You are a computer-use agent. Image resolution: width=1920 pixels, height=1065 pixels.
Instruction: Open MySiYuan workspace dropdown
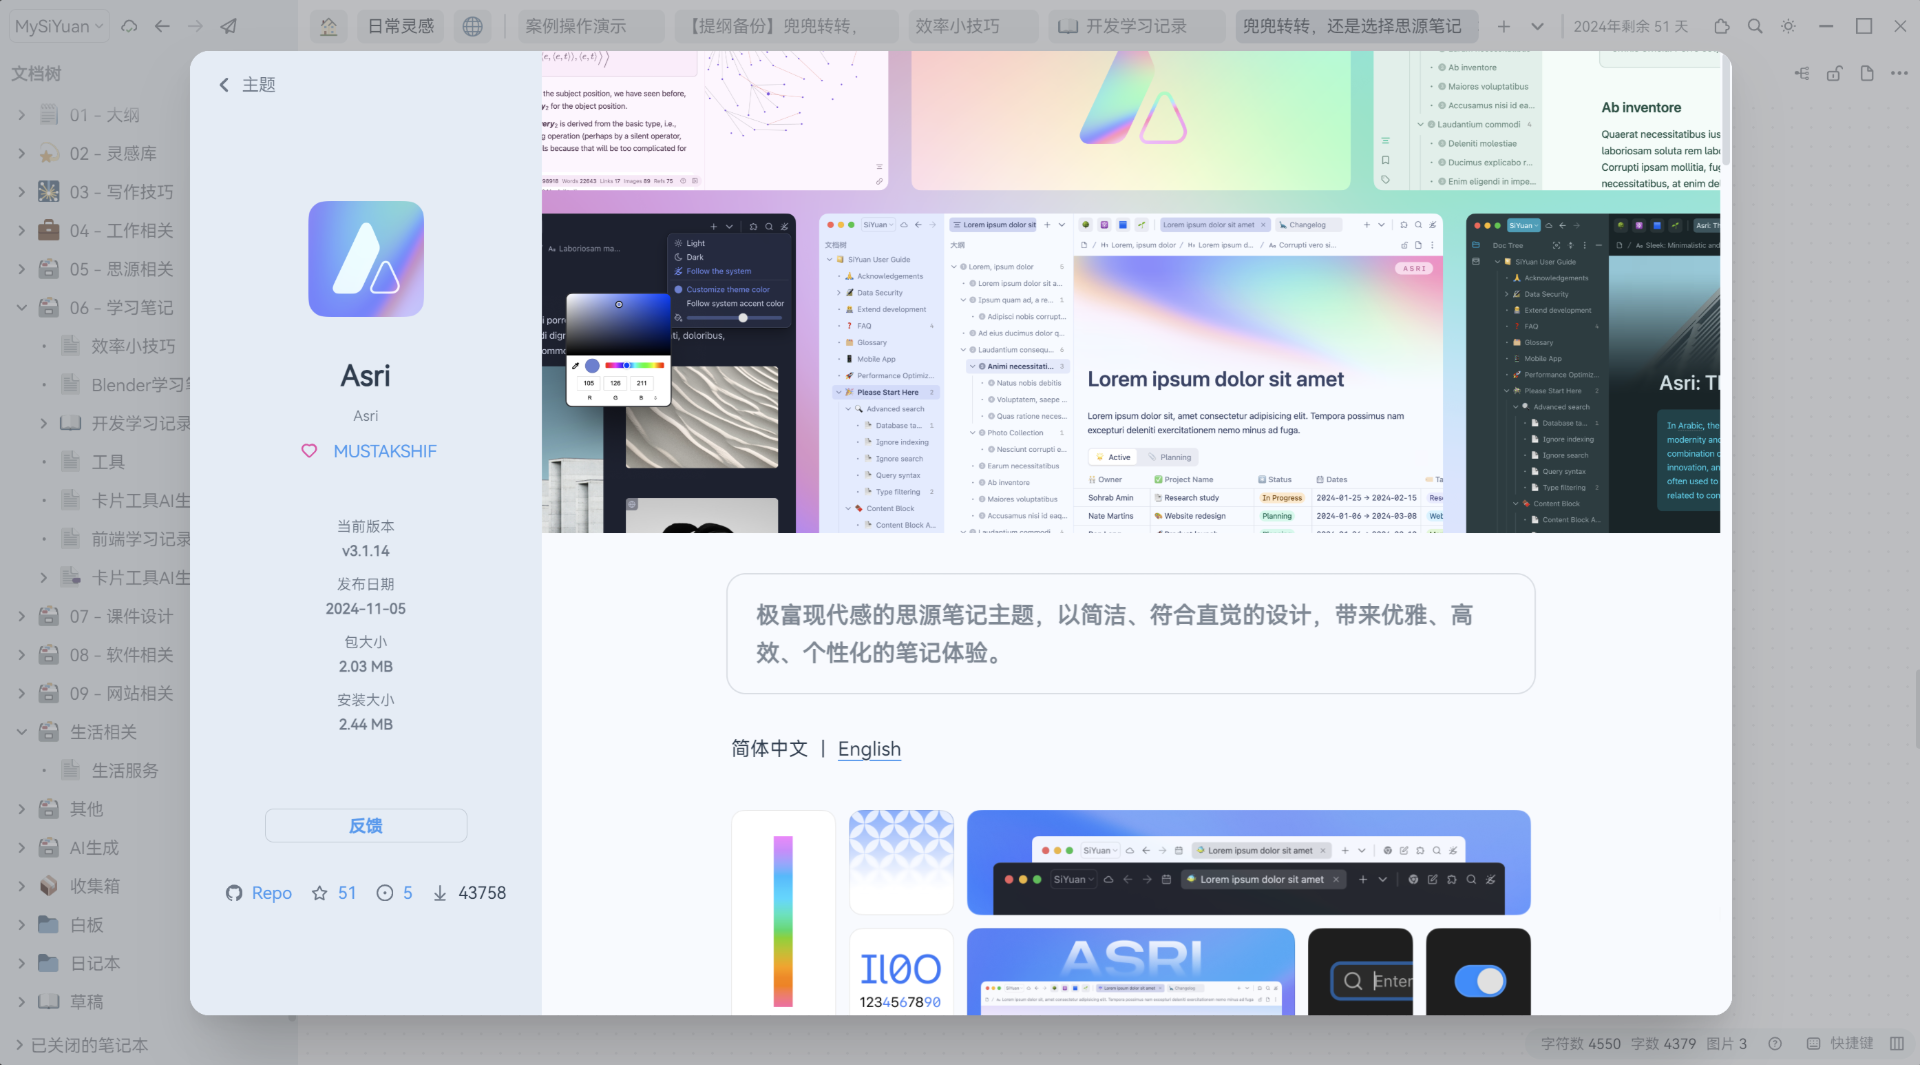tap(59, 26)
